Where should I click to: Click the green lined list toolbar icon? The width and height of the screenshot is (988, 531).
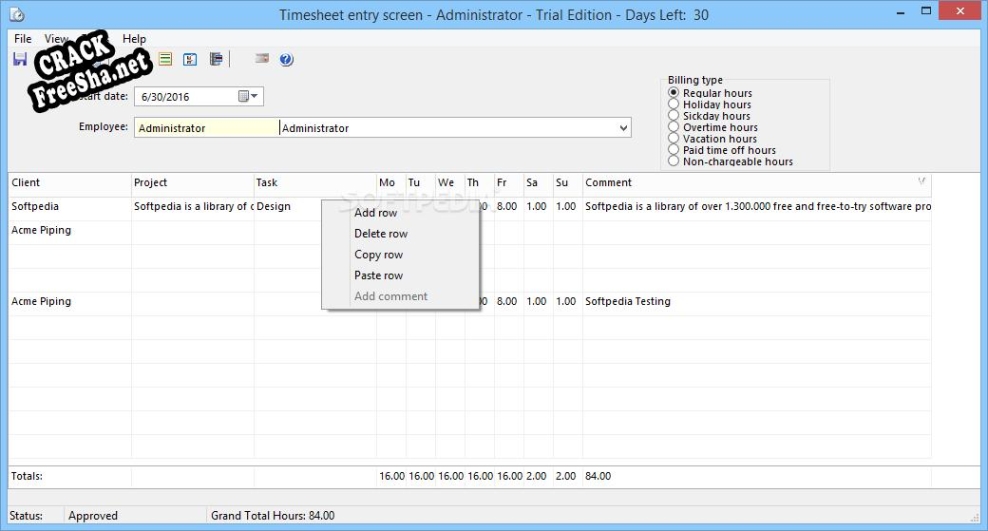pyautogui.click(x=166, y=60)
